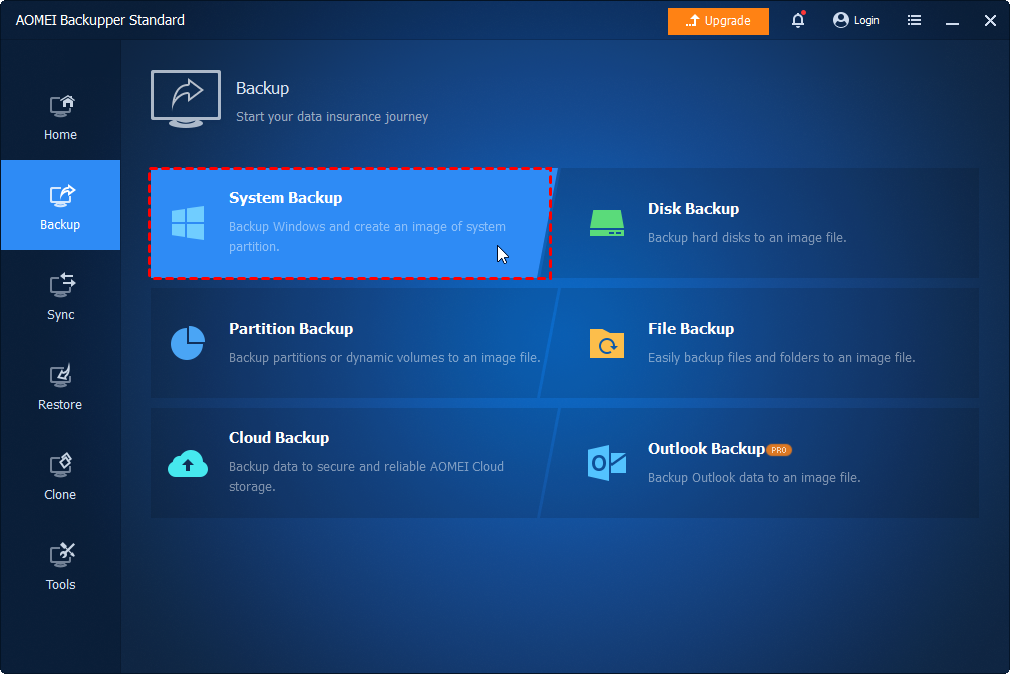1010x674 pixels.
Task: Choose the Disk Backup heading
Action: pos(693,209)
